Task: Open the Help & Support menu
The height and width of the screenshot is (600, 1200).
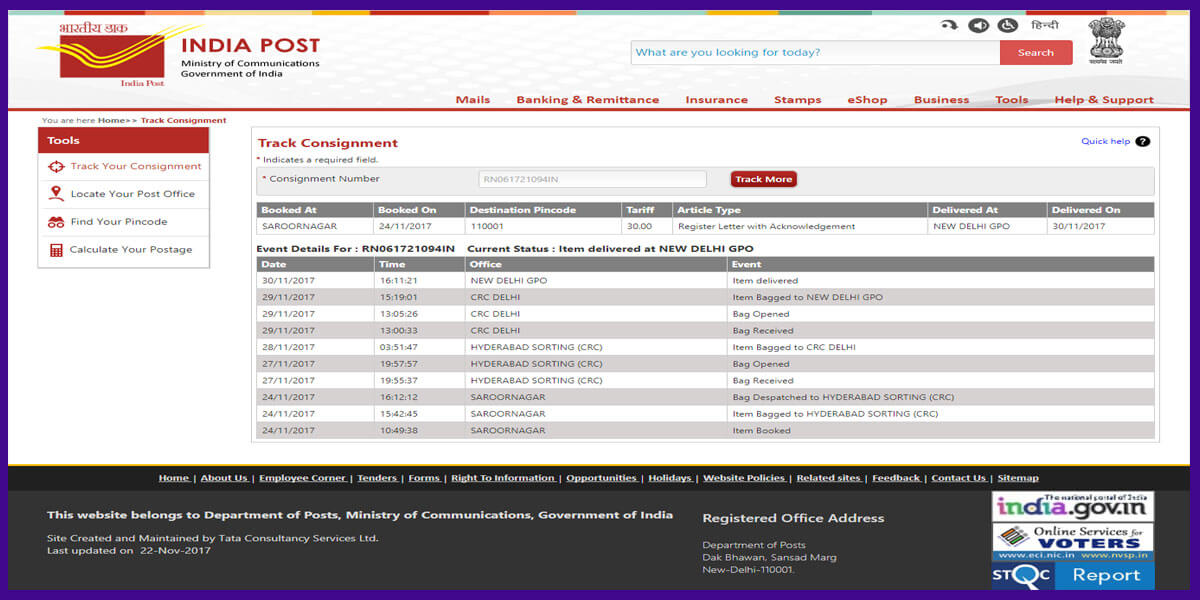Action: pos(1104,100)
